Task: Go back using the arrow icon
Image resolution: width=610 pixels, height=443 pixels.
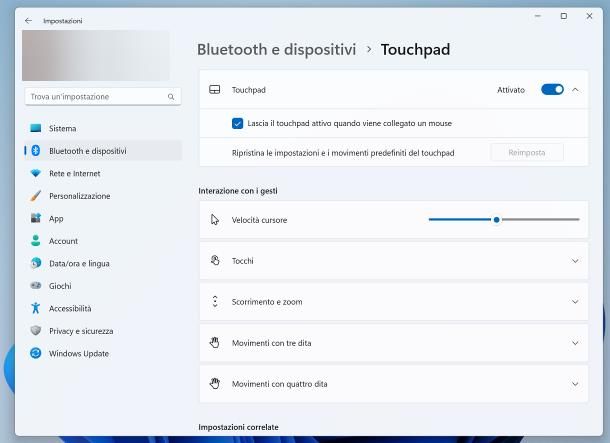Action: coord(28,21)
